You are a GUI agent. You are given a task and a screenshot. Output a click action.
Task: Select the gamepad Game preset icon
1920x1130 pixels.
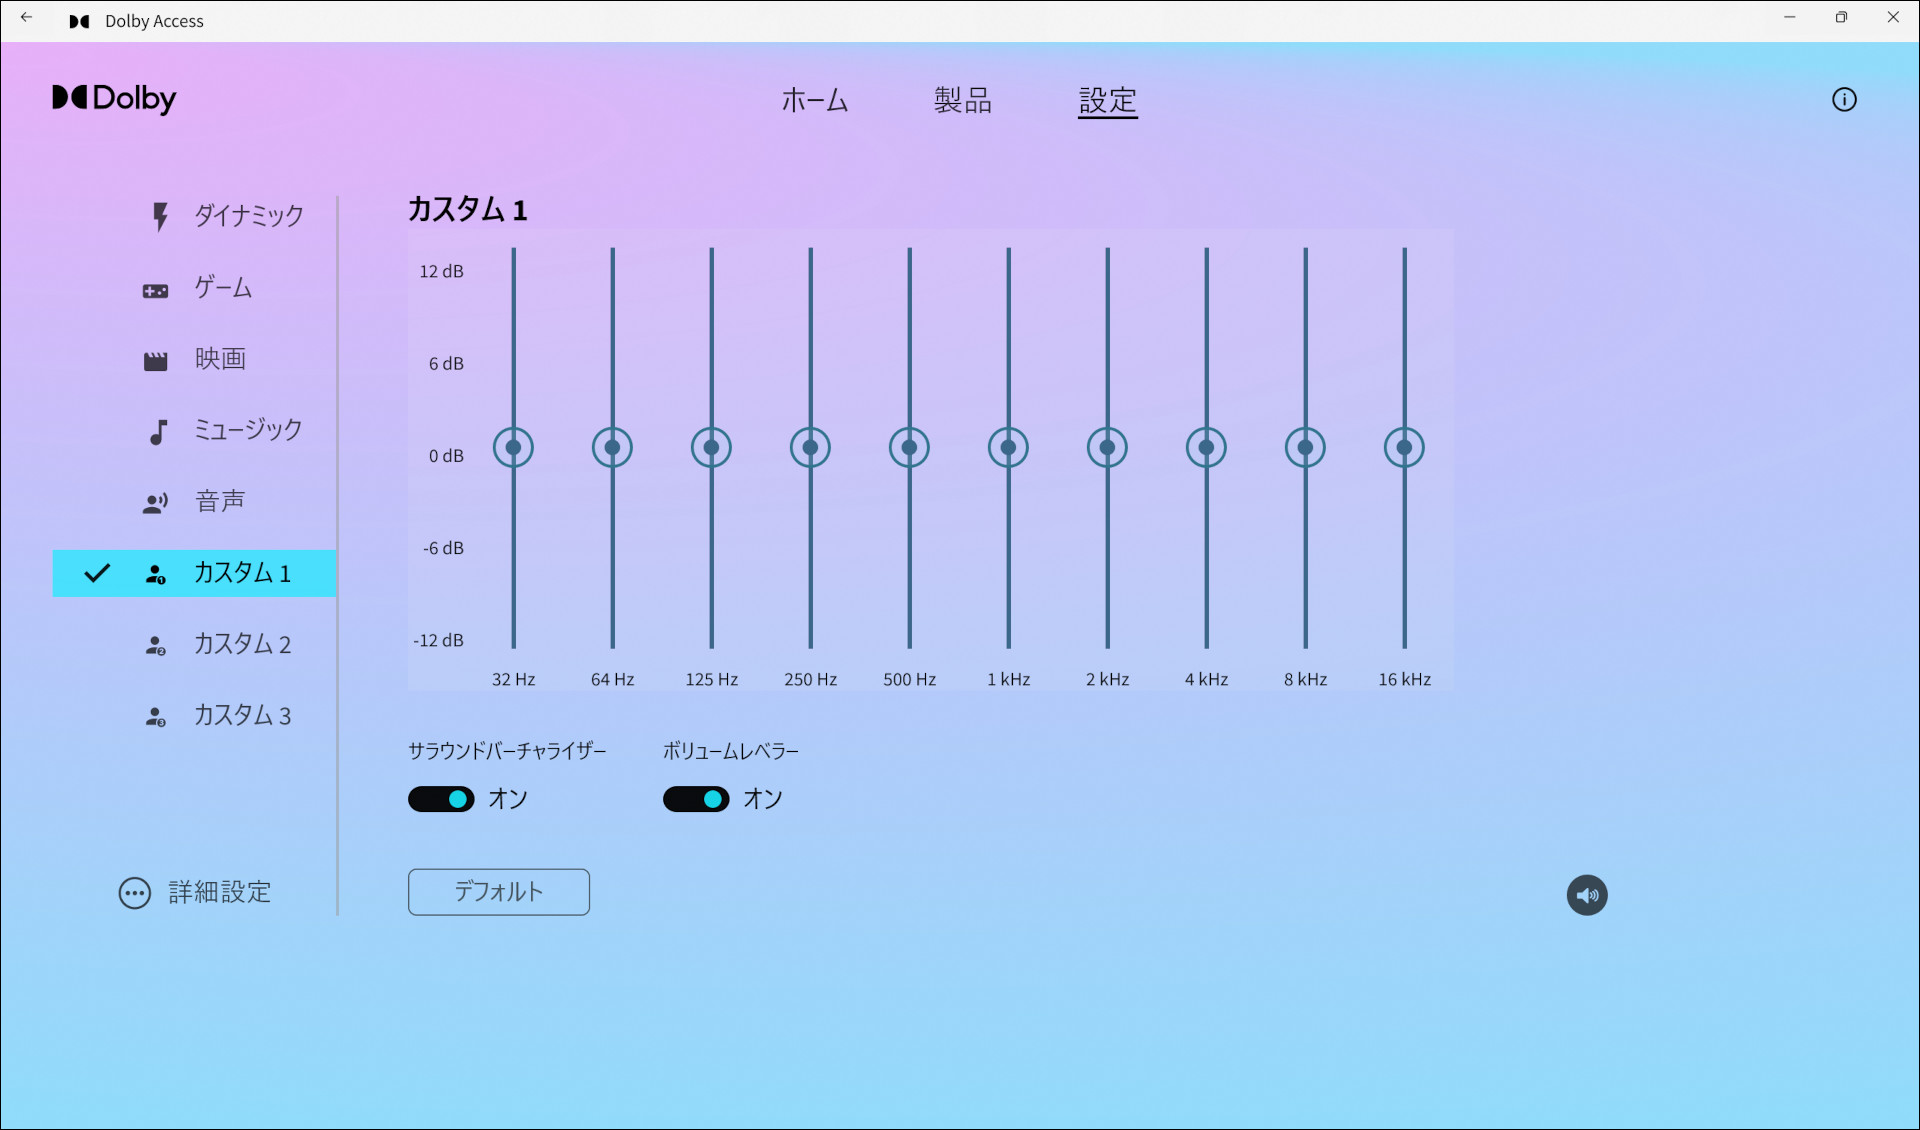click(x=155, y=291)
